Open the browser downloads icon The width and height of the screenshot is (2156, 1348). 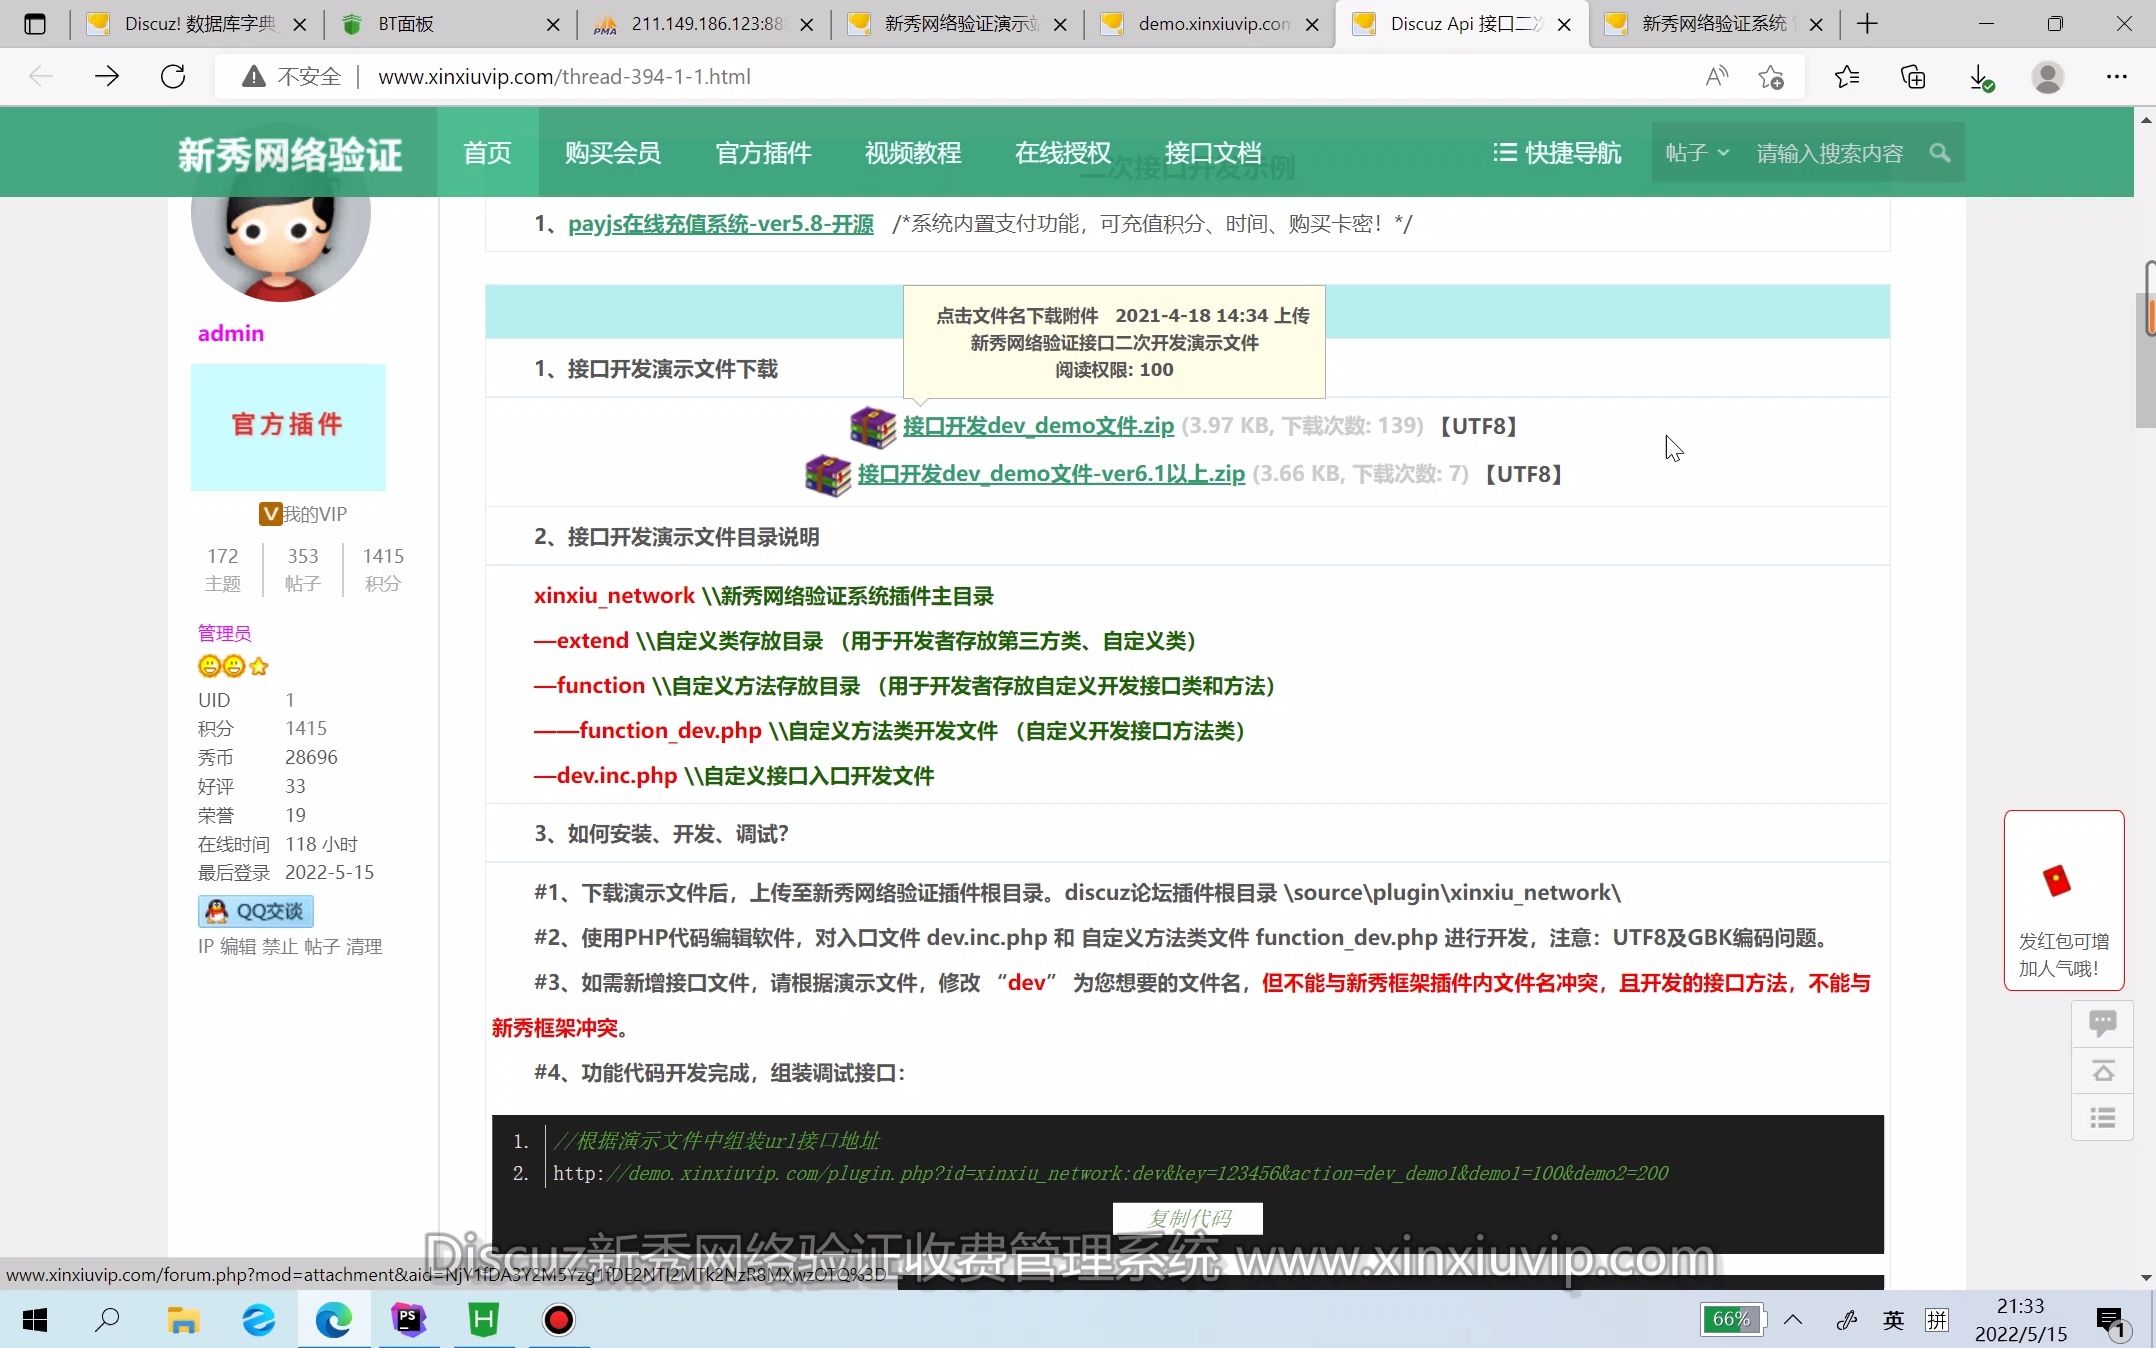pos(1981,77)
